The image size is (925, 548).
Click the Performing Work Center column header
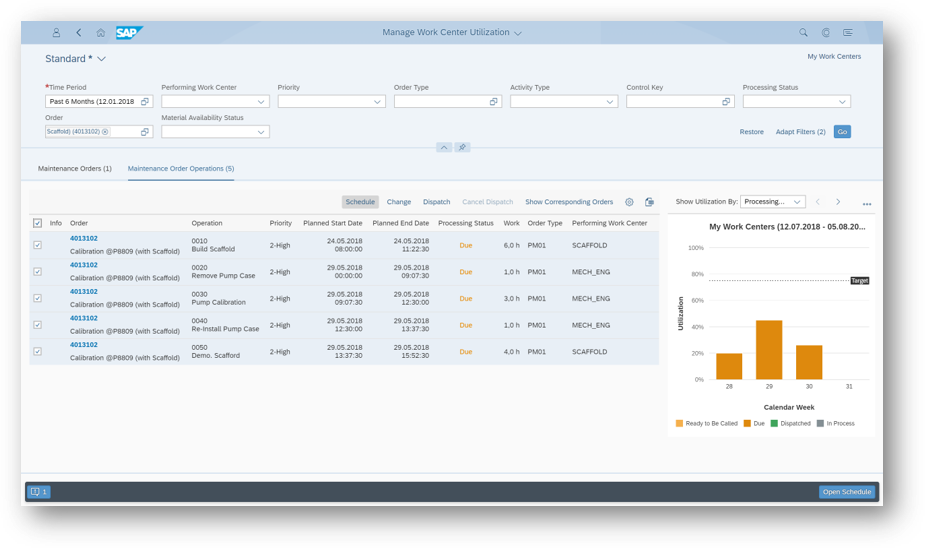[609, 223]
